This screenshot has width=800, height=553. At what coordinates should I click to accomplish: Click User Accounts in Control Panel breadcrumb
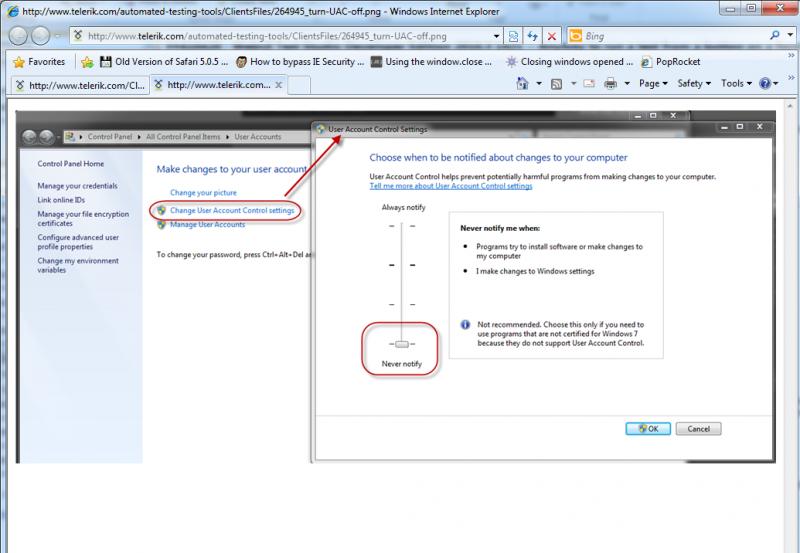click(x=258, y=137)
